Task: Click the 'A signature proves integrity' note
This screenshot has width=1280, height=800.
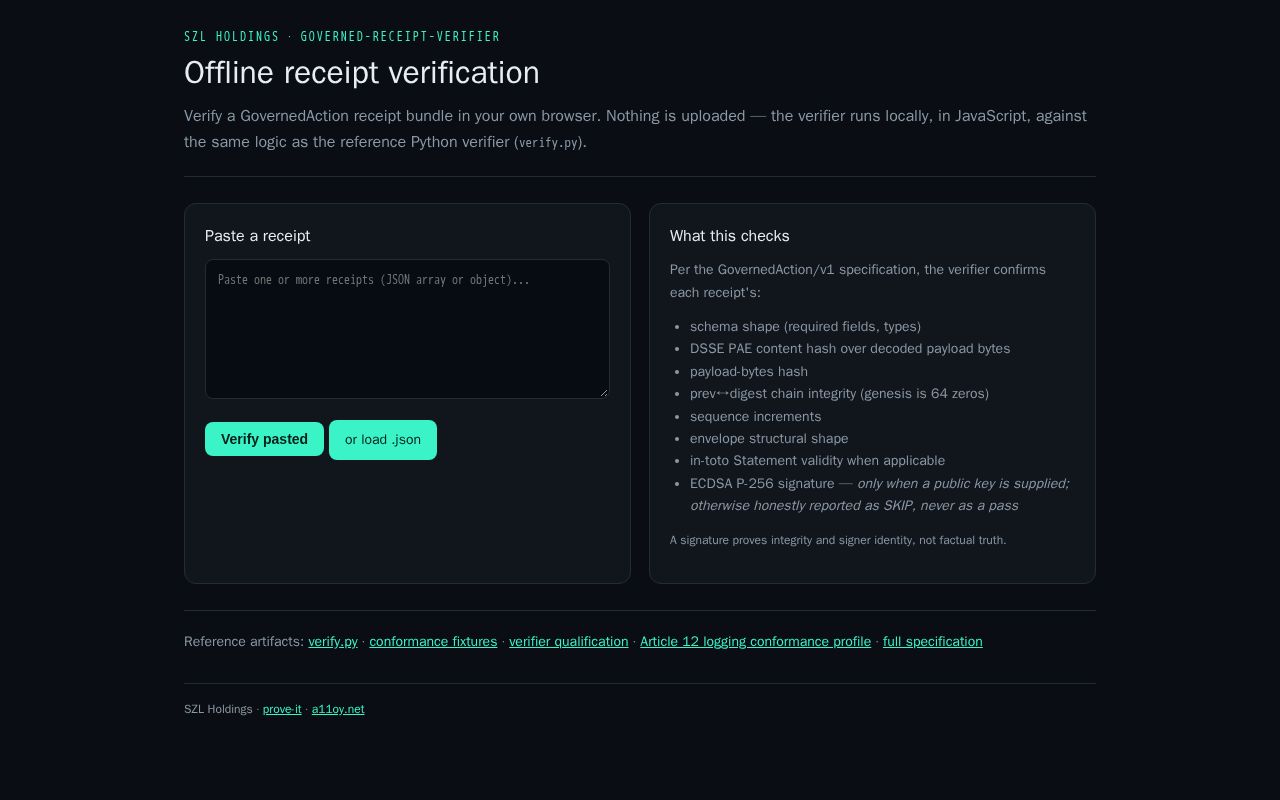Action: pyautogui.click(x=838, y=540)
